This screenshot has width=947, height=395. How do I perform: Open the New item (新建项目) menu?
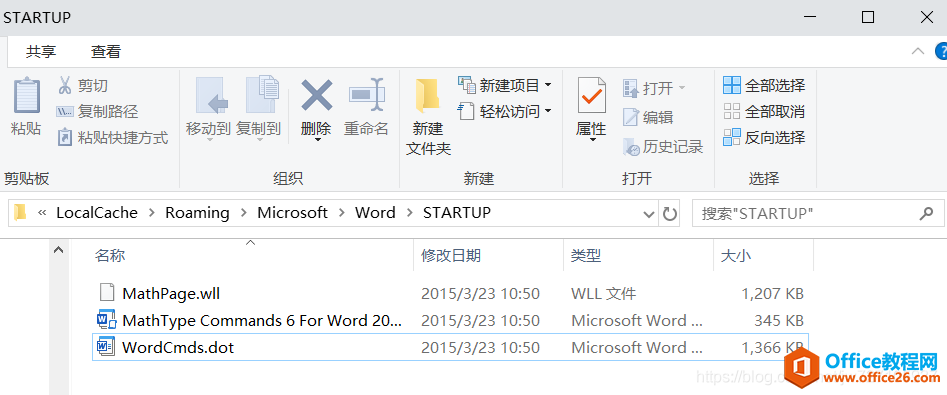click(x=505, y=85)
